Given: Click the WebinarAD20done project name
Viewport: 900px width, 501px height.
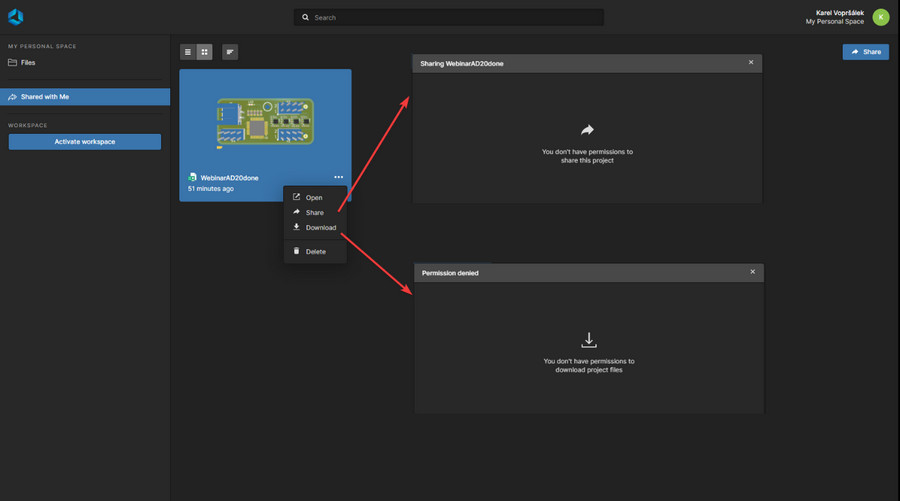Looking at the screenshot, I should coord(229,178).
